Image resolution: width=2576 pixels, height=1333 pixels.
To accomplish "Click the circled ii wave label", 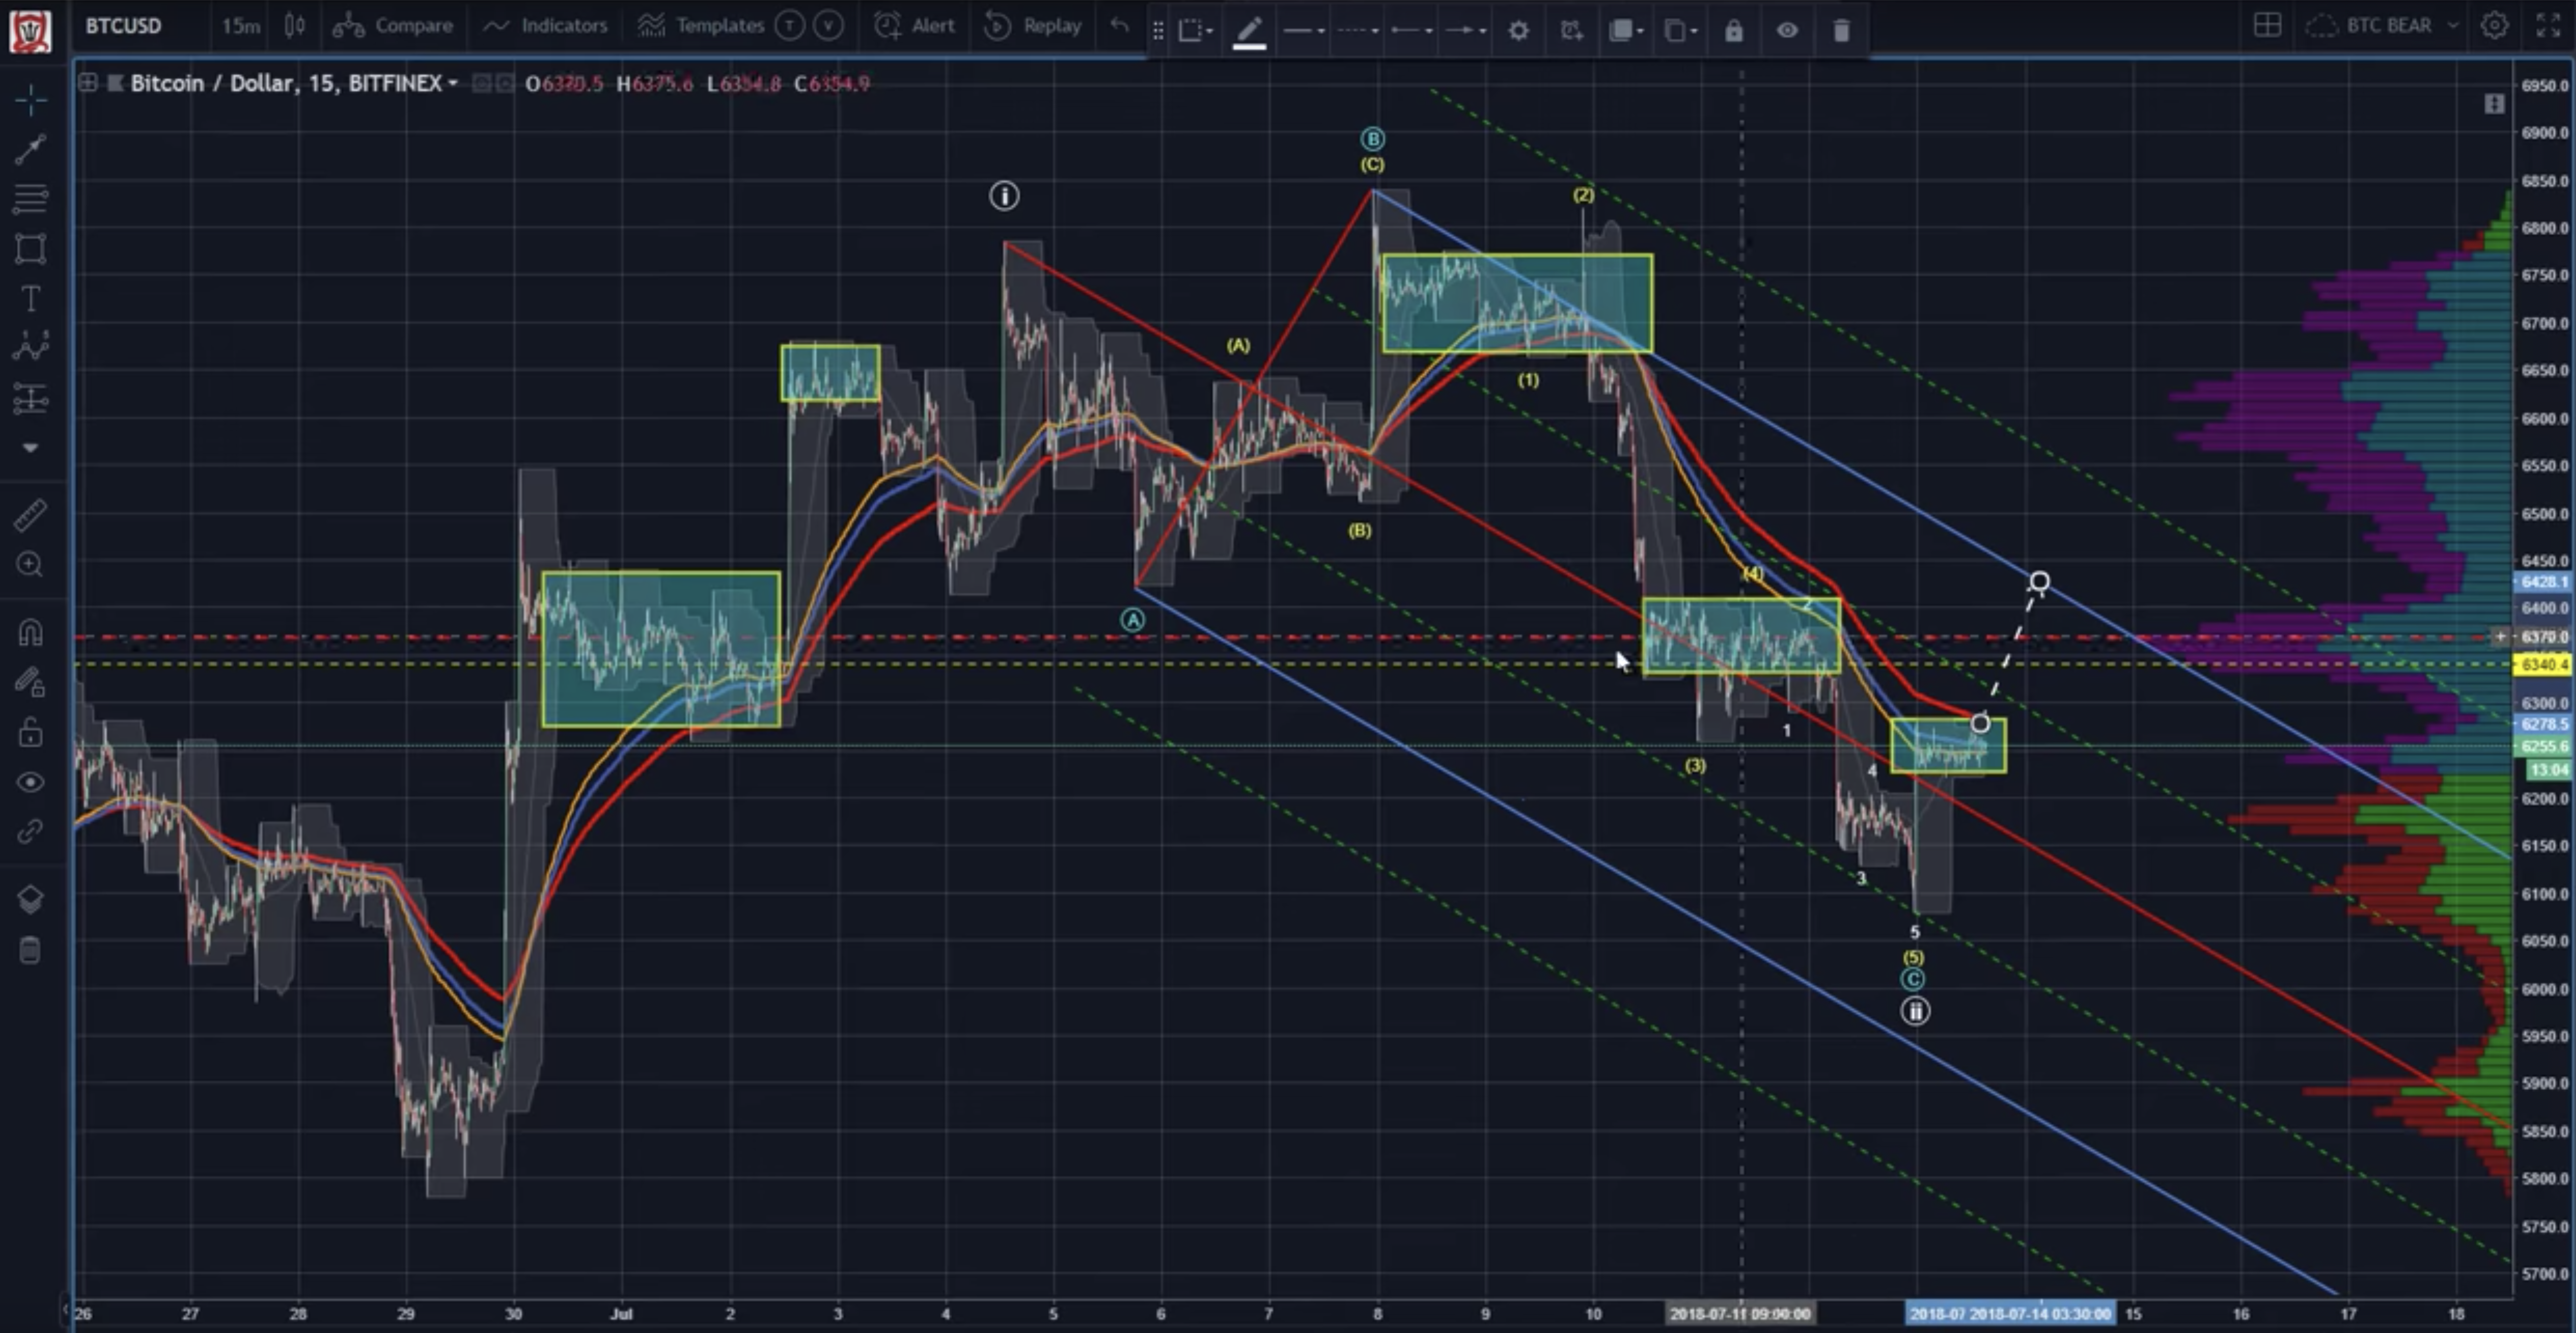I will point(1915,1011).
